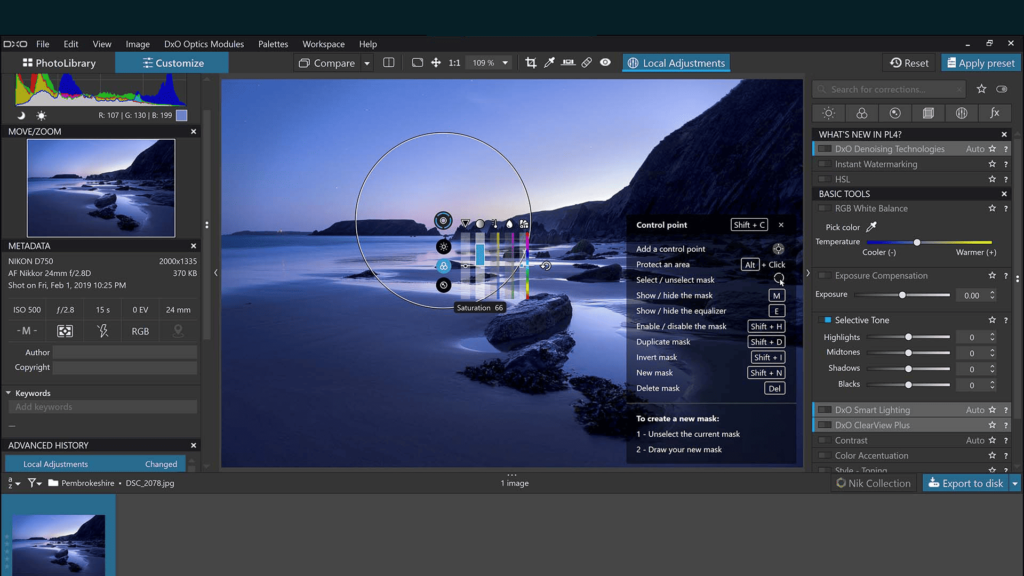Select the Crop tool in the toolbar
Viewport: 1024px width, 576px height.
530,63
